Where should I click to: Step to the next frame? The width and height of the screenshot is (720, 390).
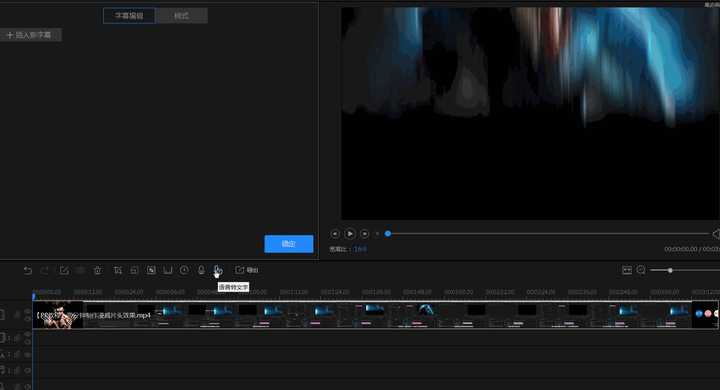click(x=365, y=234)
